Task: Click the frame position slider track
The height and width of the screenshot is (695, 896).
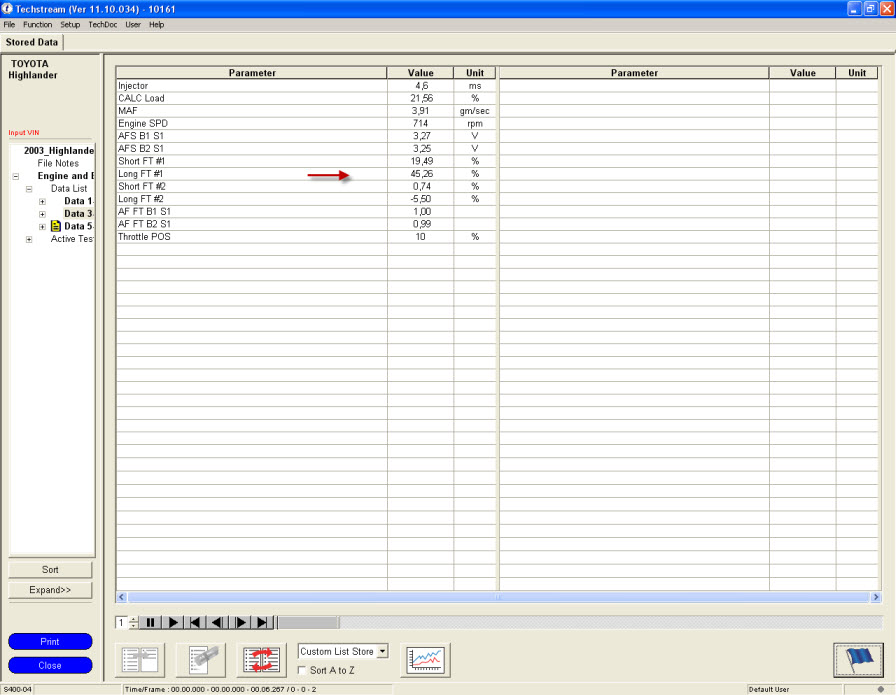Action: coord(580,622)
